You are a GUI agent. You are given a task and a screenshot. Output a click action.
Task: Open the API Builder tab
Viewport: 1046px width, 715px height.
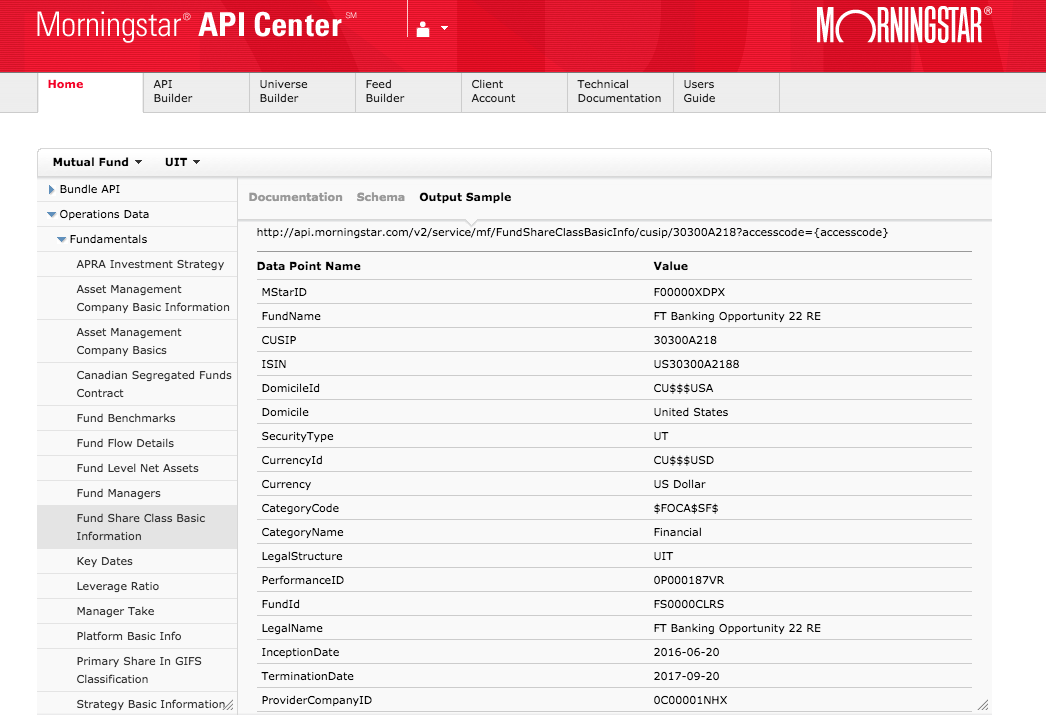[196, 92]
